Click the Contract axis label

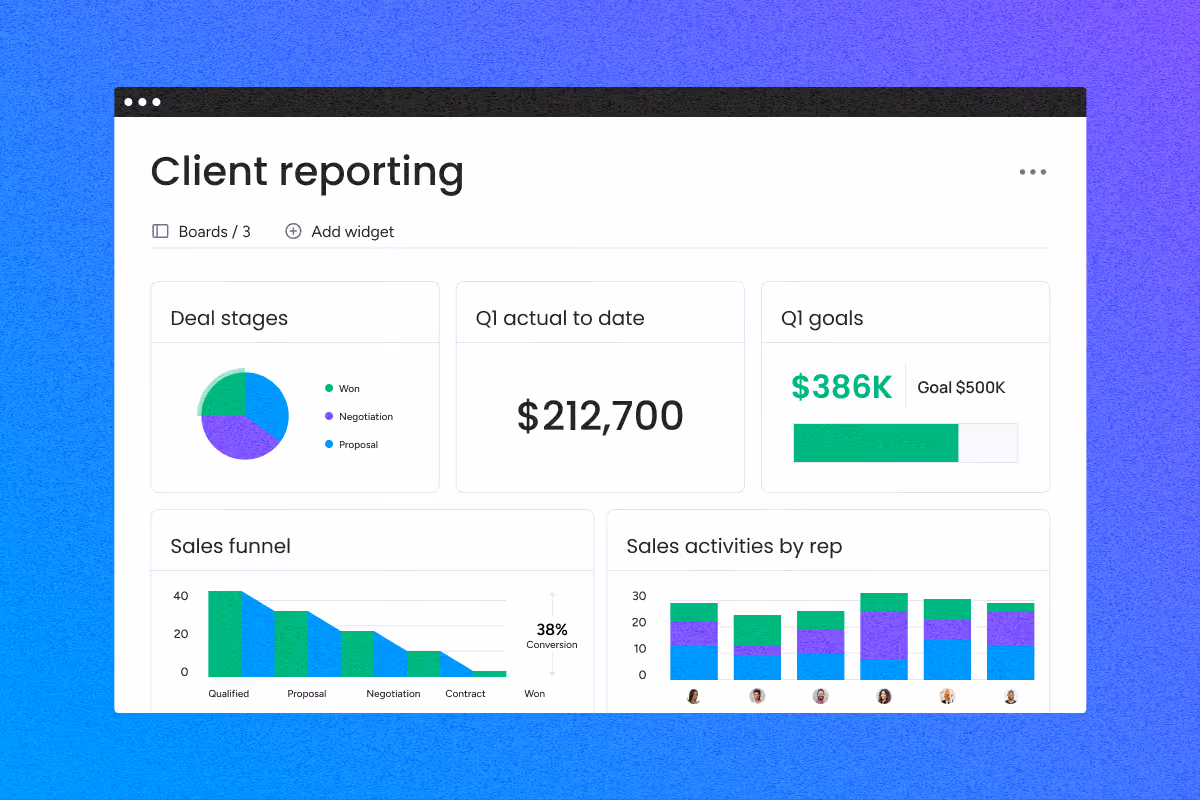point(465,694)
